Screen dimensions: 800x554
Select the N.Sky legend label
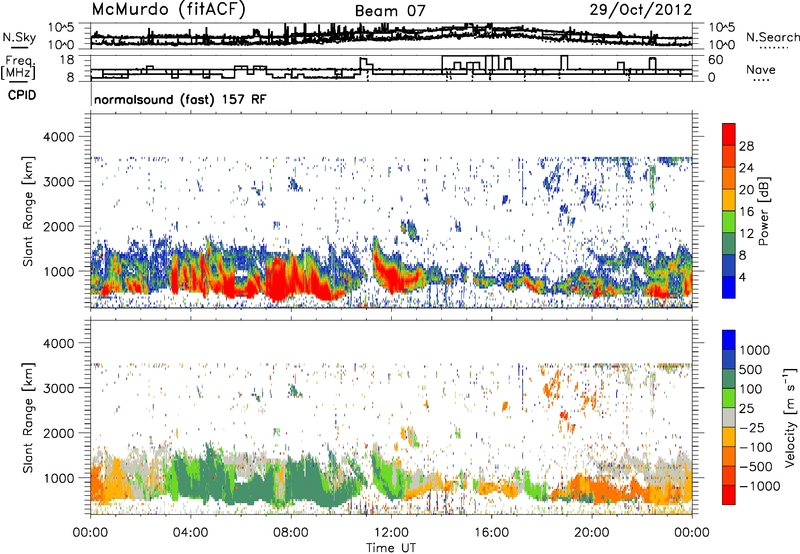19,38
